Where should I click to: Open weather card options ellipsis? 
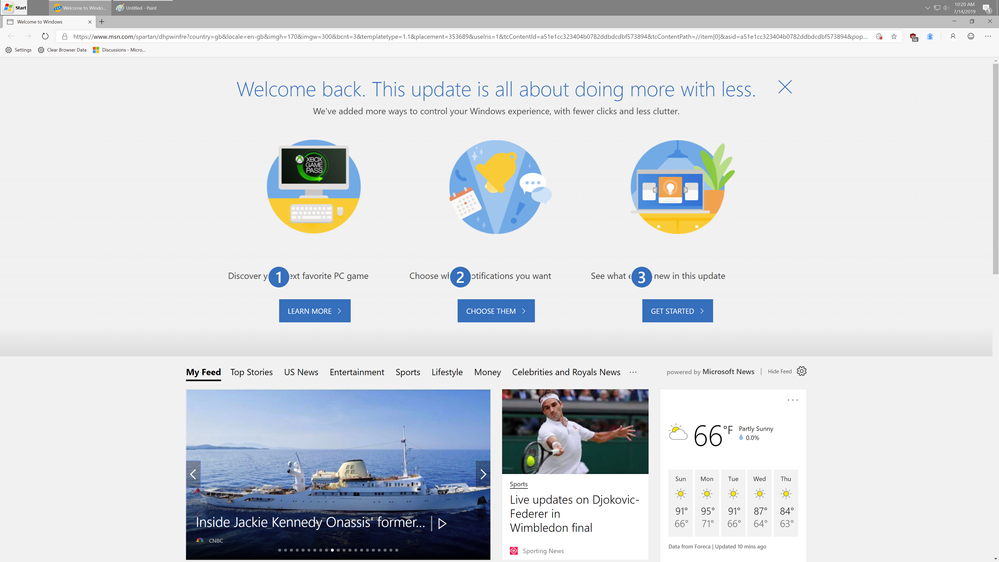pyautogui.click(x=793, y=400)
